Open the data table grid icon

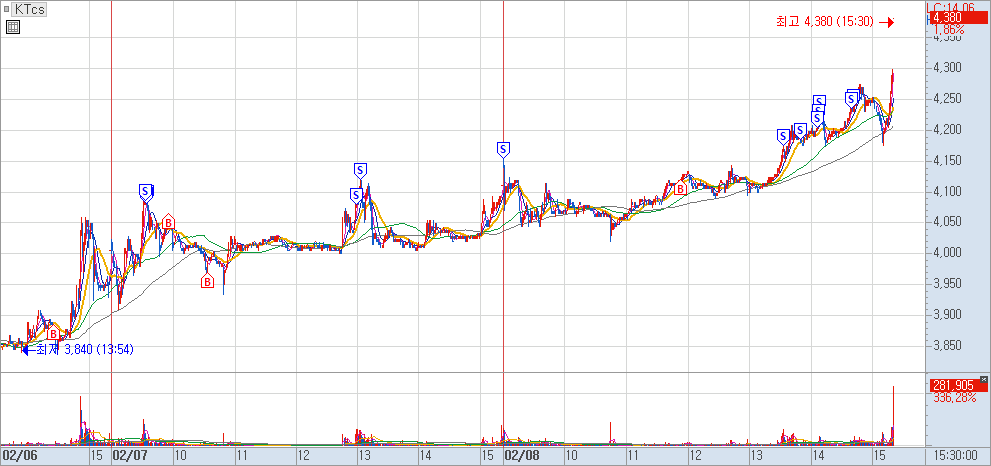[x=12, y=27]
